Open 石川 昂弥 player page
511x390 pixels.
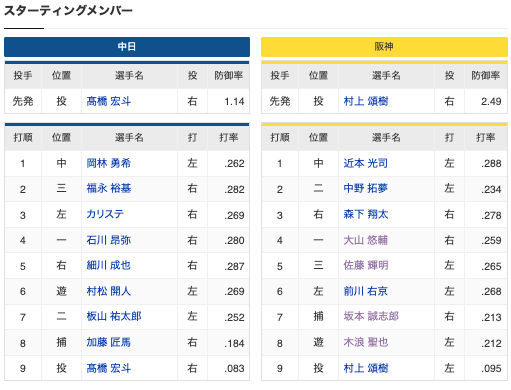click(108, 240)
